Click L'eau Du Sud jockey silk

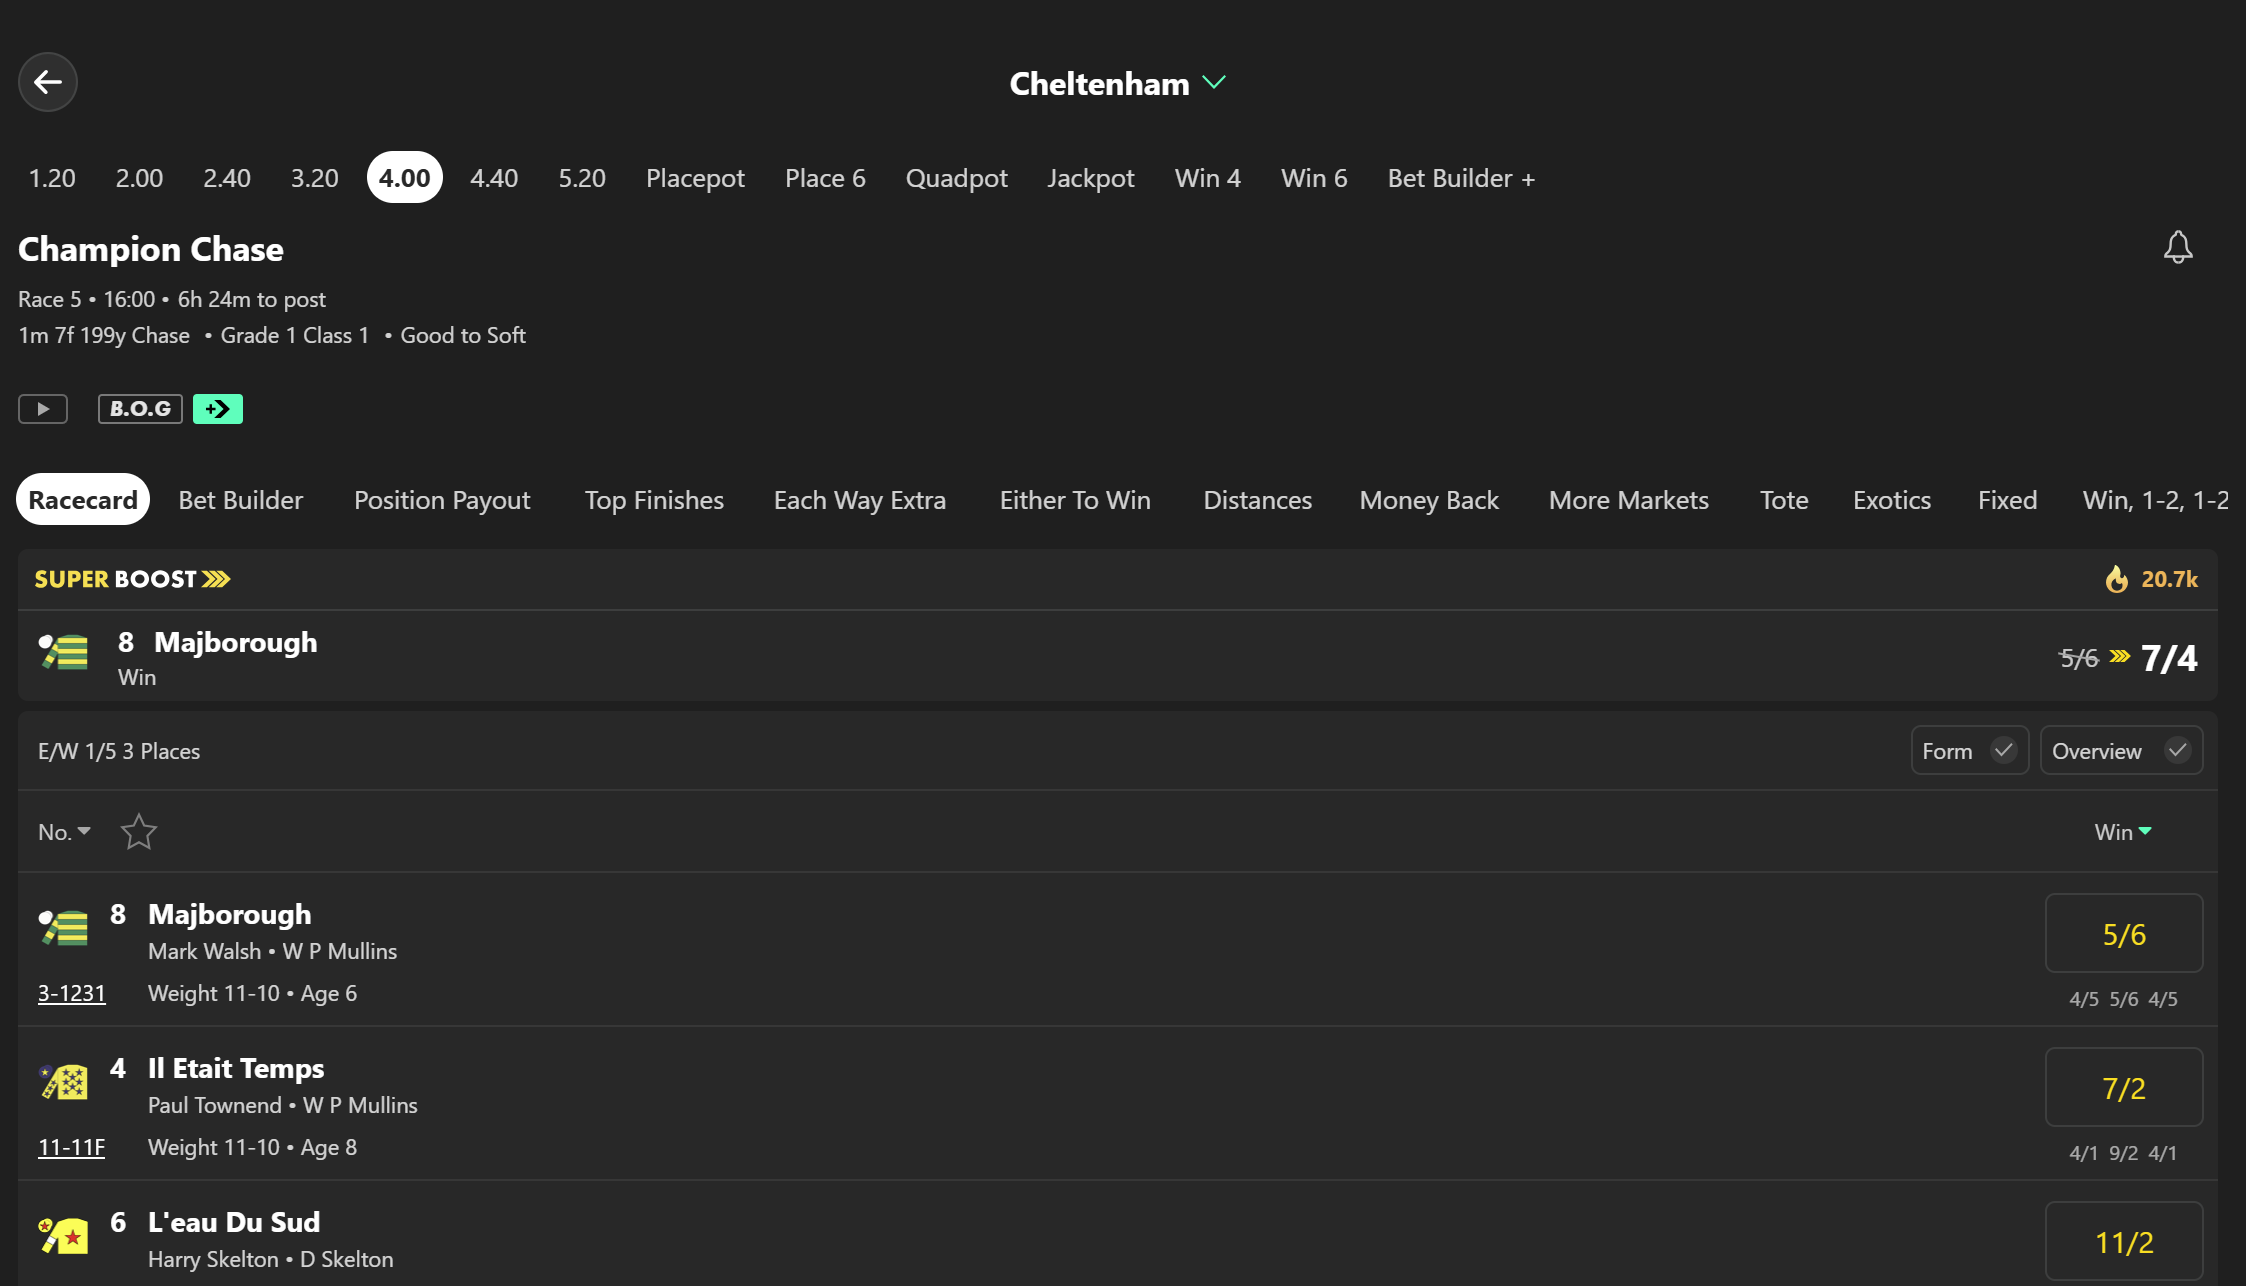(x=64, y=1235)
